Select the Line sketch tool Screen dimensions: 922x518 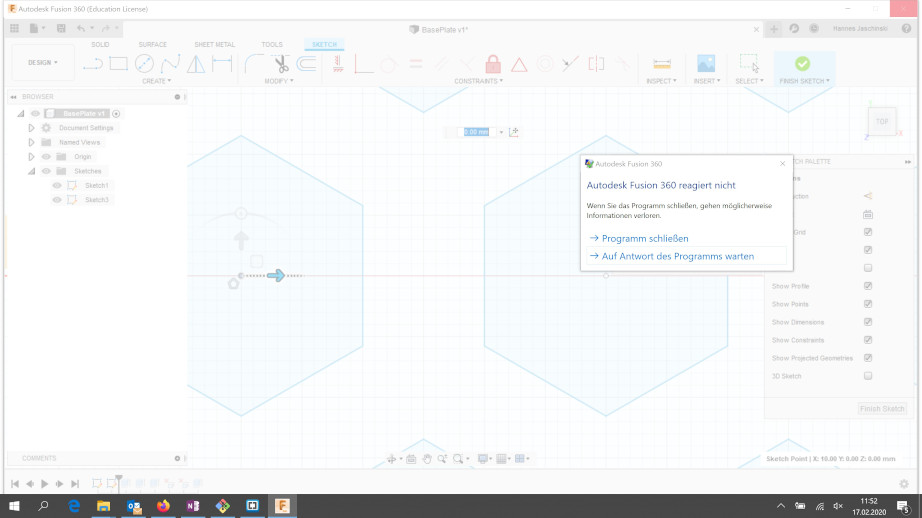pos(92,64)
